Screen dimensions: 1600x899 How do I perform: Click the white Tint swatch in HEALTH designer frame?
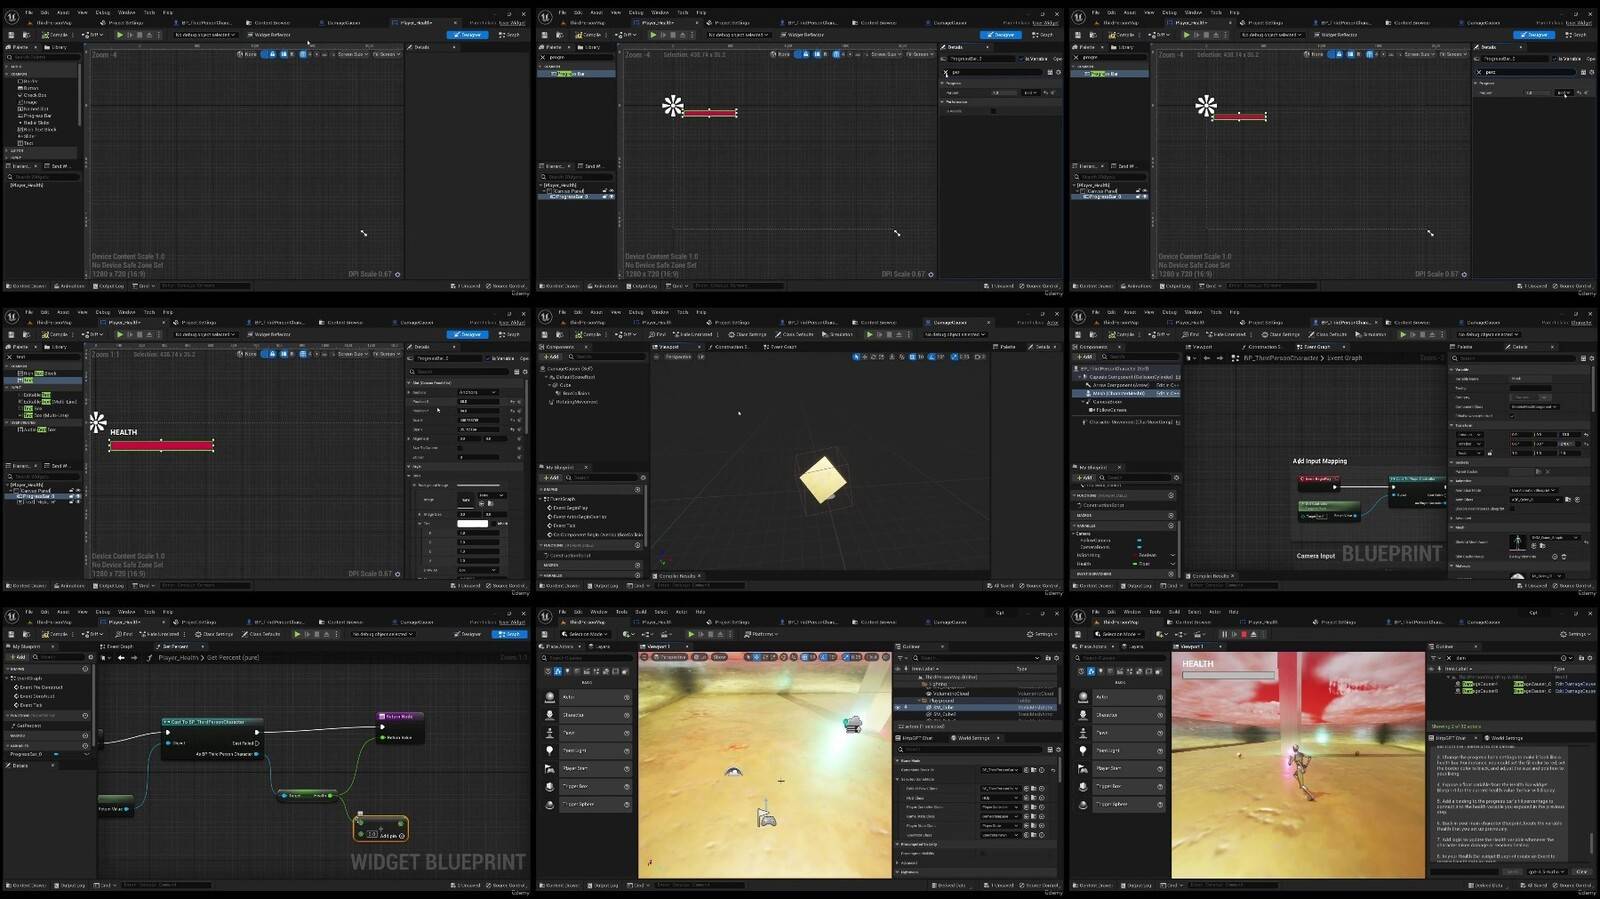(472, 523)
